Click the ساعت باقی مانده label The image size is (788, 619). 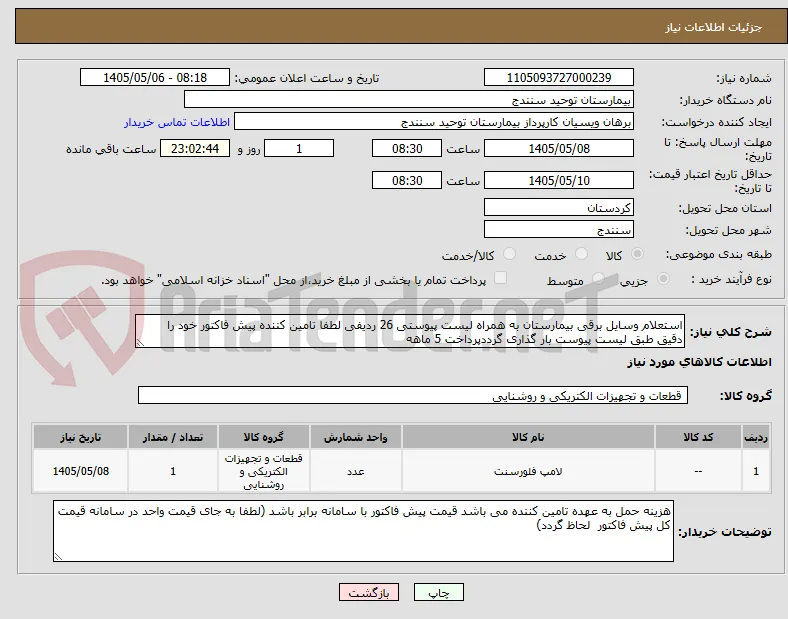pyautogui.click(x=111, y=149)
